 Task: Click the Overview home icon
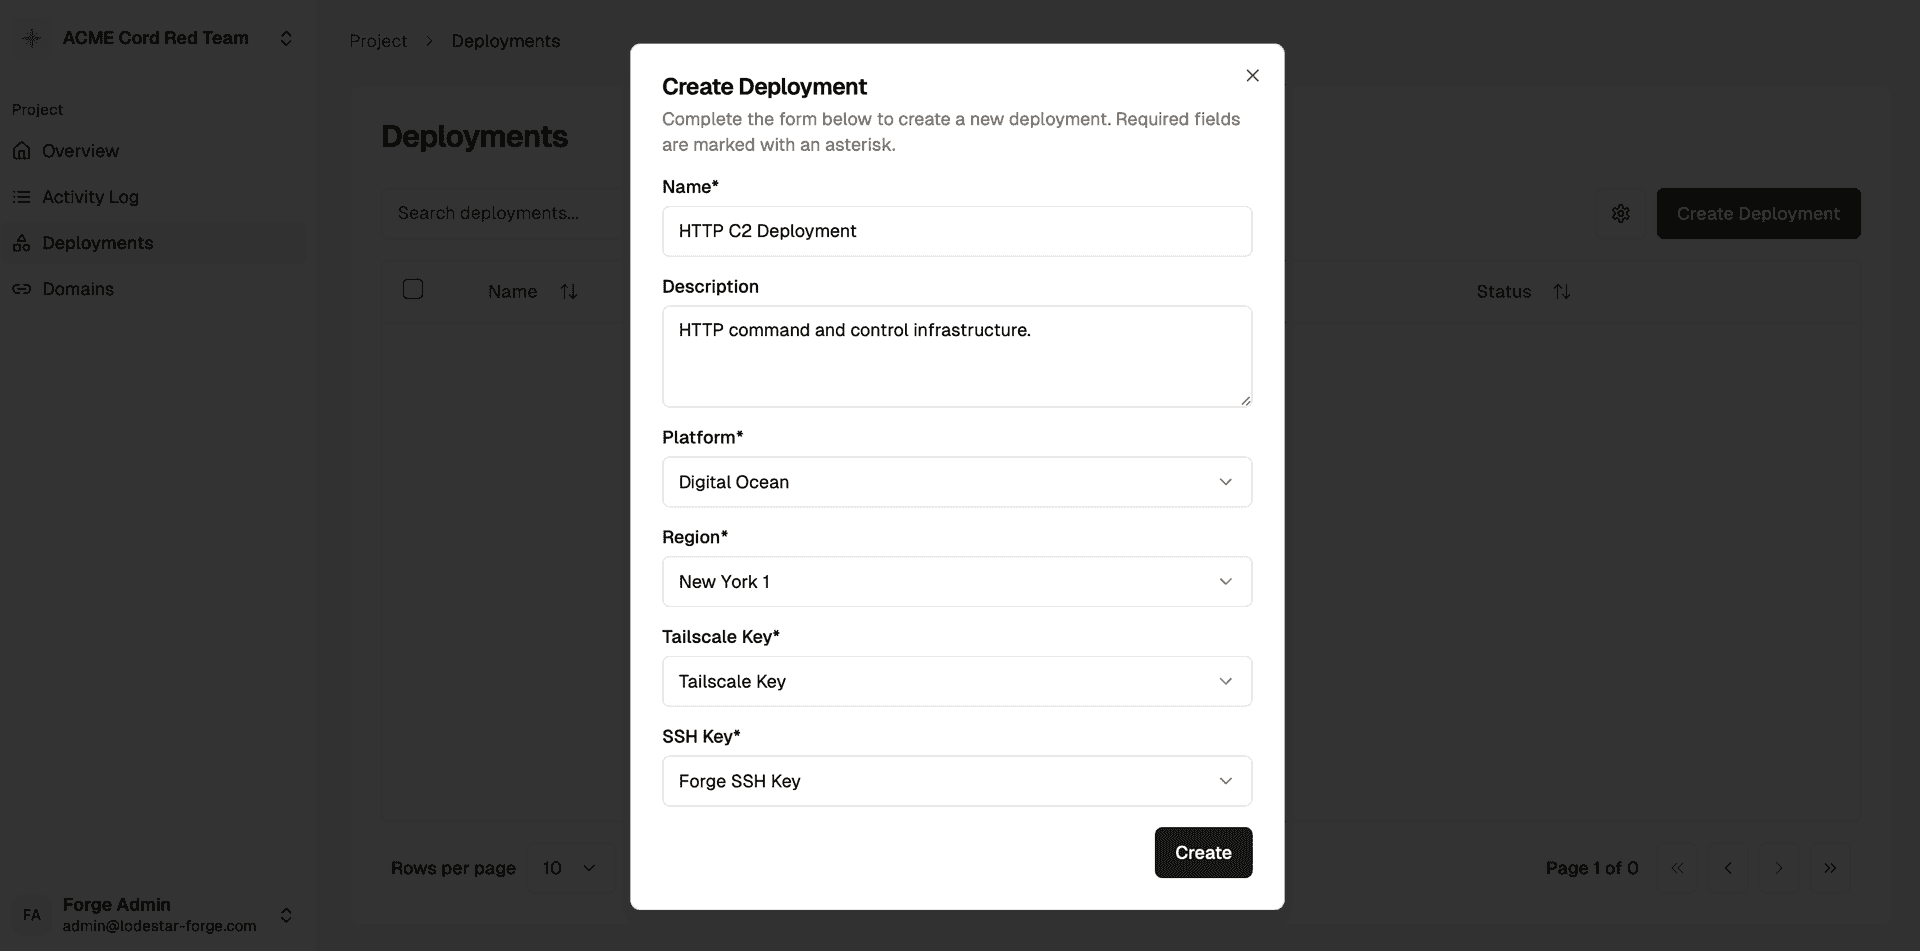pyautogui.click(x=21, y=151)
